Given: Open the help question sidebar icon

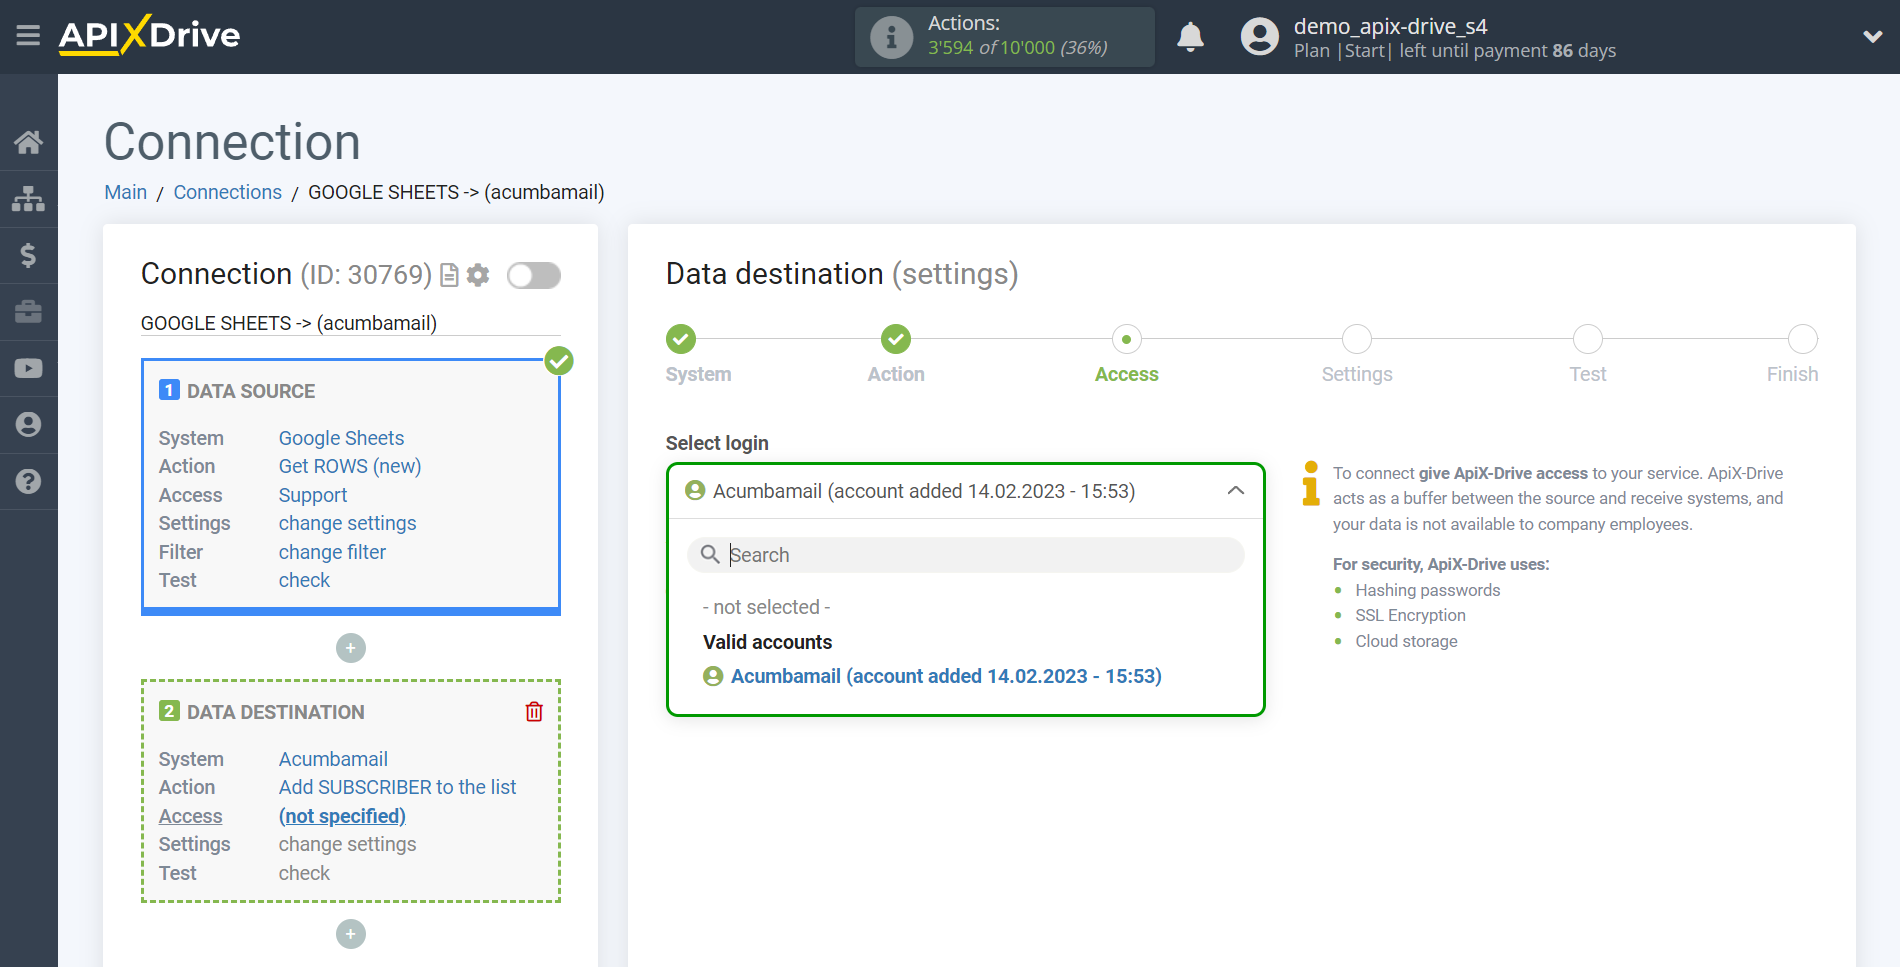Looking at the screenshot, I should coord(28,481).
